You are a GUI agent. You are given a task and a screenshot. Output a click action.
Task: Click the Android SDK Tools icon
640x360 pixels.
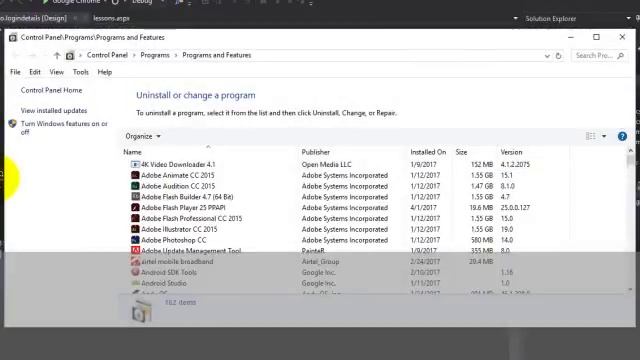tap(135, 272)
